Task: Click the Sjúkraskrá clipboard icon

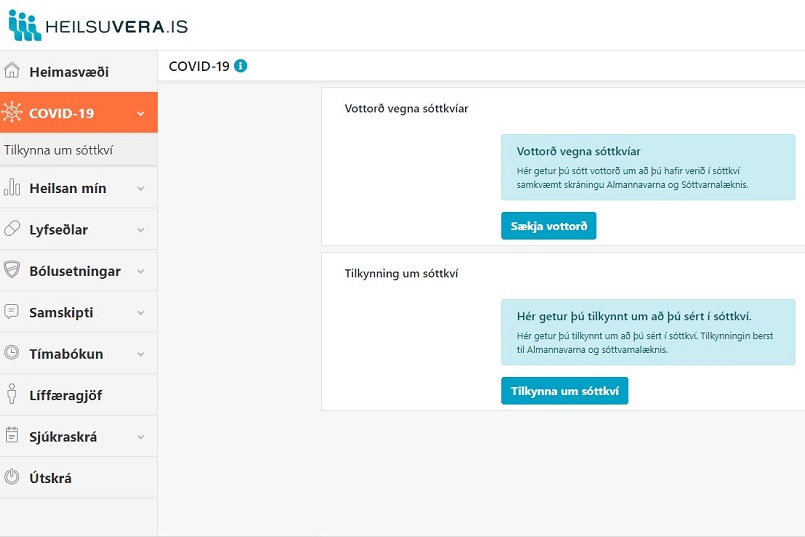Action: click(12, 435)
